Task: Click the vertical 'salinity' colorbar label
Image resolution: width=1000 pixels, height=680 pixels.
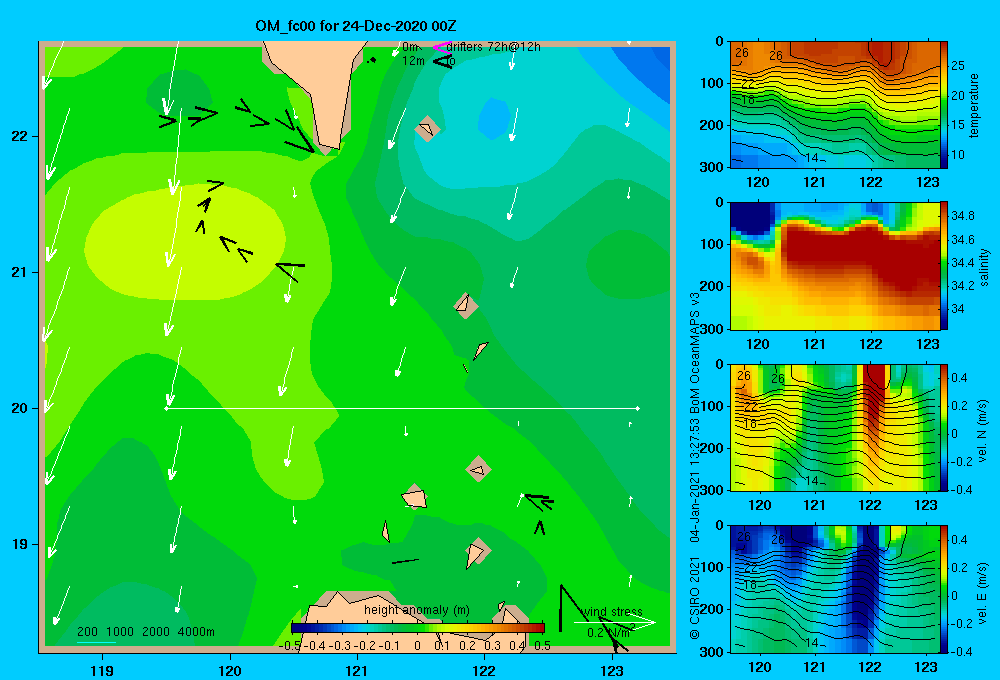Action: [984, 267]
